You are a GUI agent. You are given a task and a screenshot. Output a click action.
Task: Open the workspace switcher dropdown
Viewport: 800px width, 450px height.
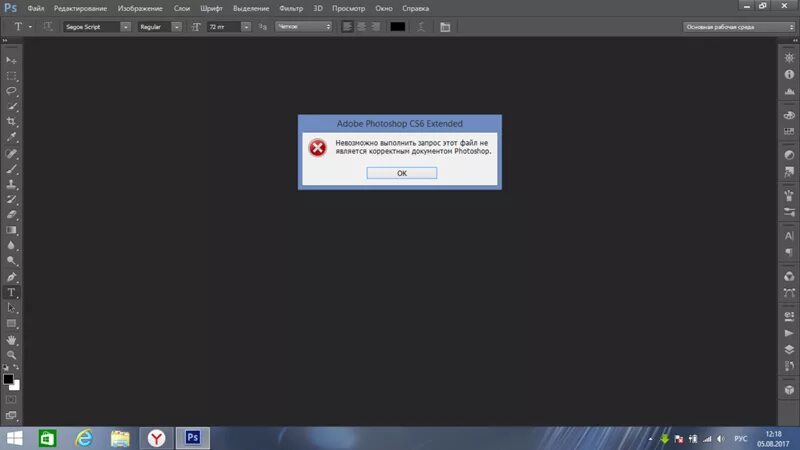coord(739,27)
